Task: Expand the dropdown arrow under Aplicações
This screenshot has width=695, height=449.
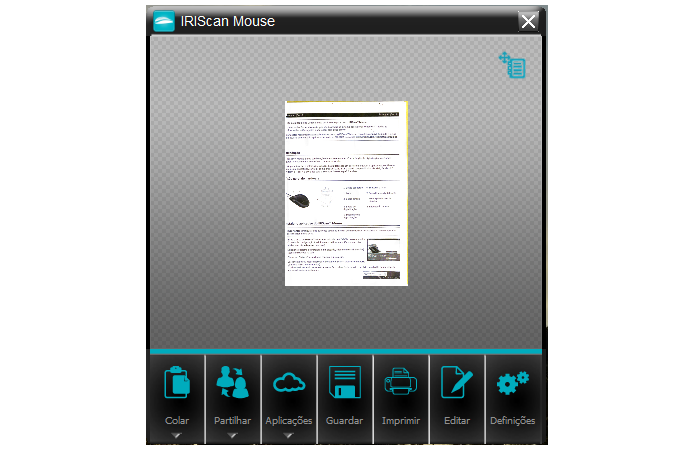Action: coord(289,436)
